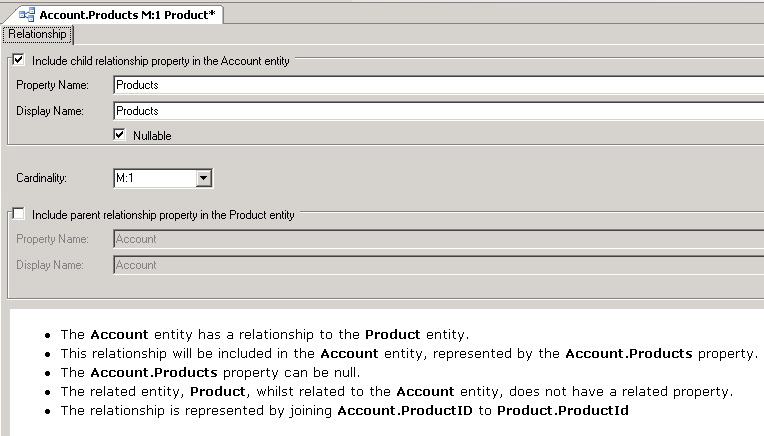Viewport: 764px width, 436px height.
Task: Click the M:1 value in the Cardinality combo box
Action: click(x=152, y=178)
